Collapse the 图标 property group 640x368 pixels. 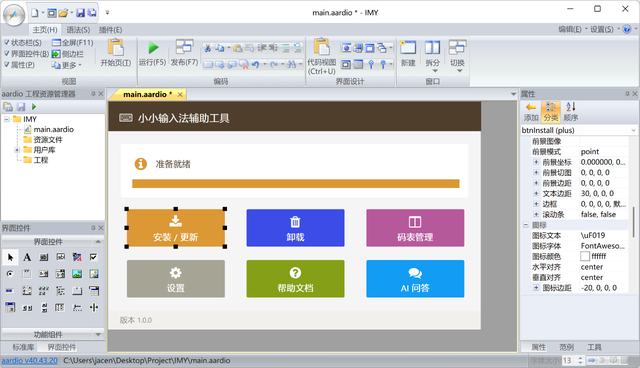[x=526, y=225]
